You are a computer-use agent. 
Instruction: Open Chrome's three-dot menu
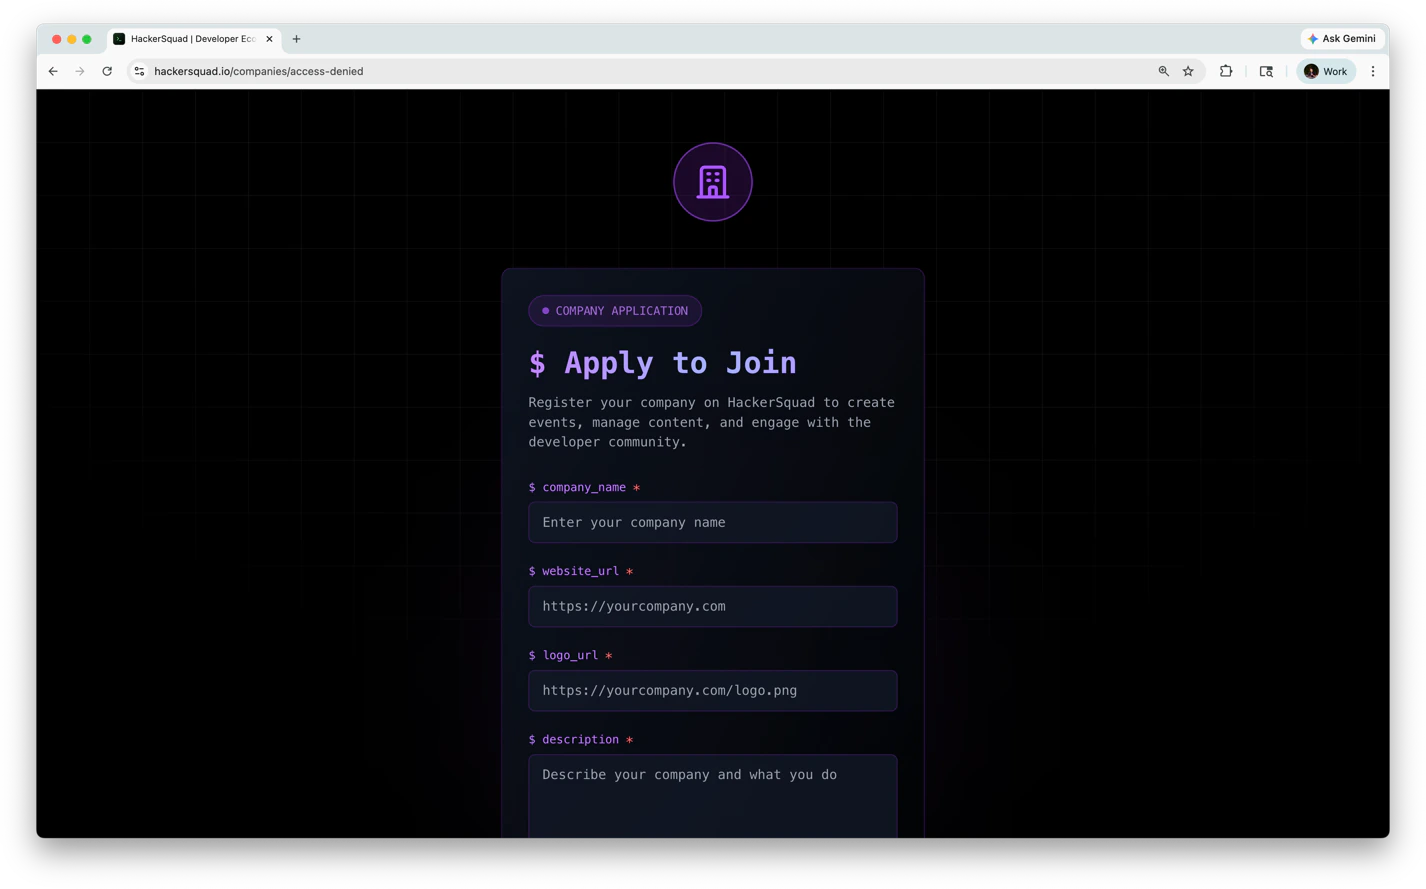pyautogui.click(x=1373, y=71)
